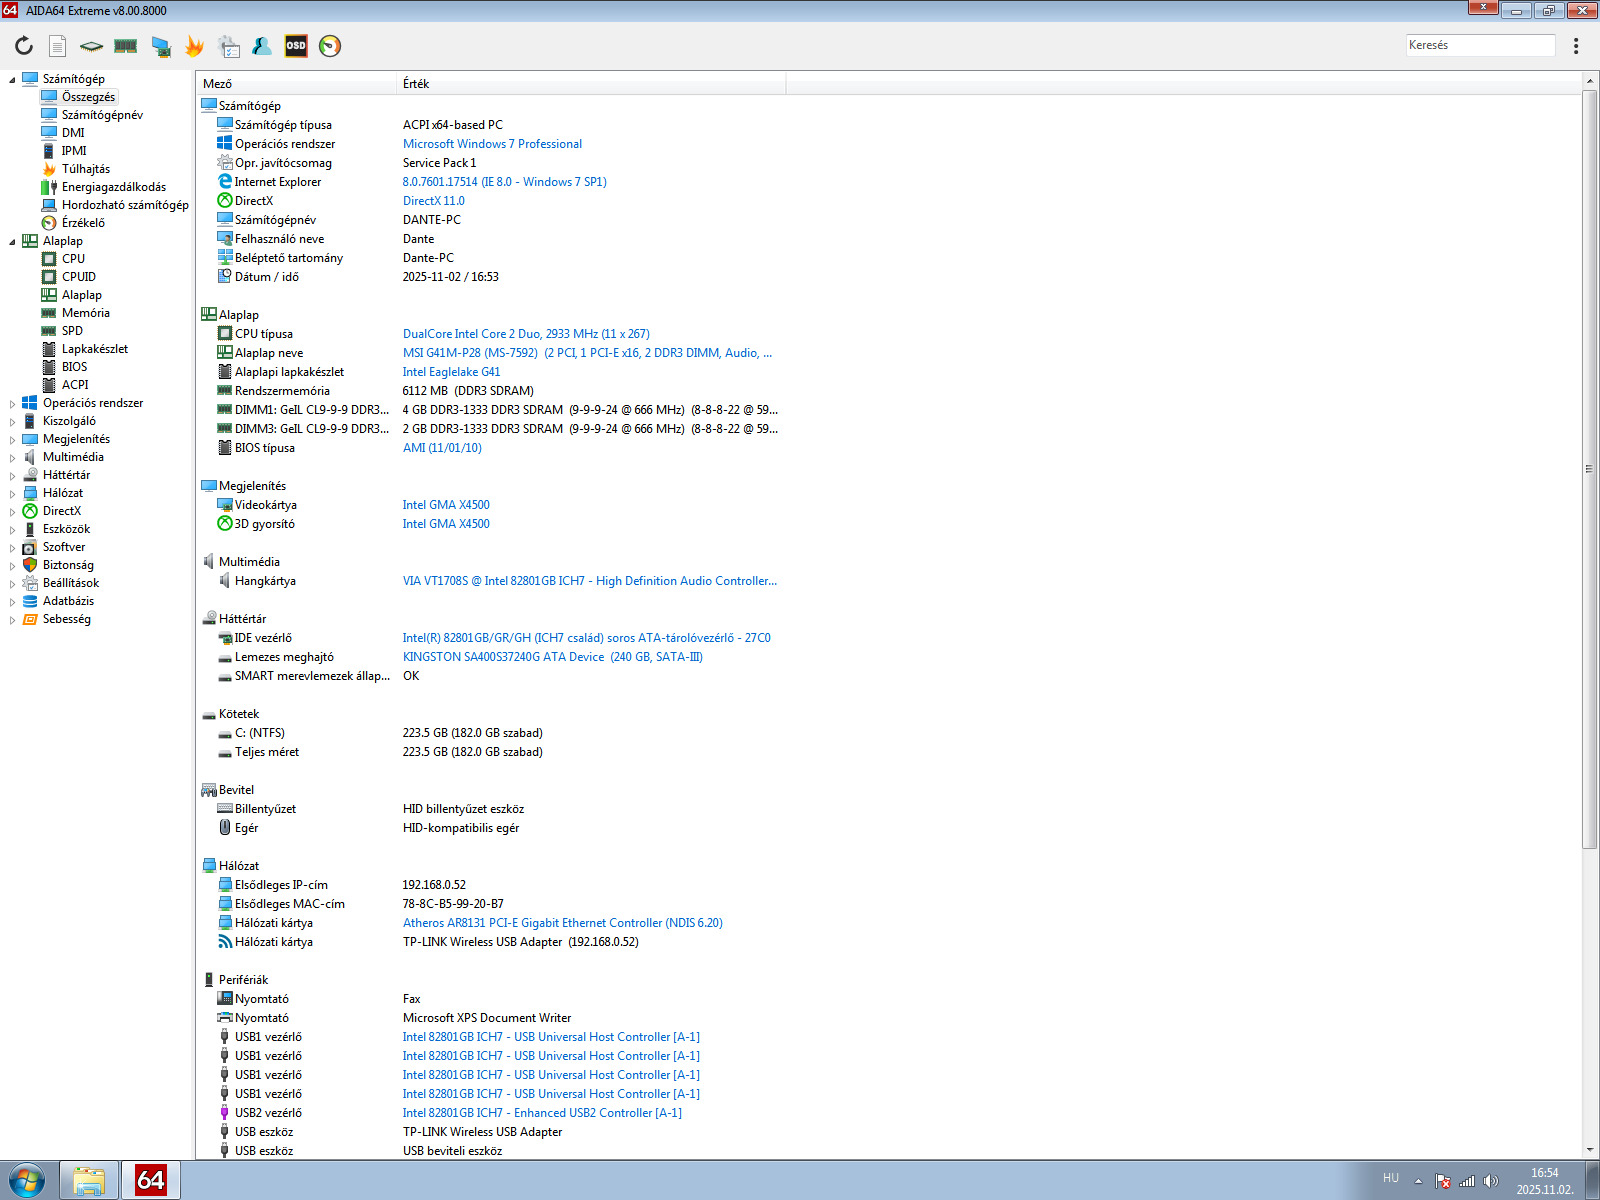
Task: Select the CPUID tree icon
Action: (49, 277)
